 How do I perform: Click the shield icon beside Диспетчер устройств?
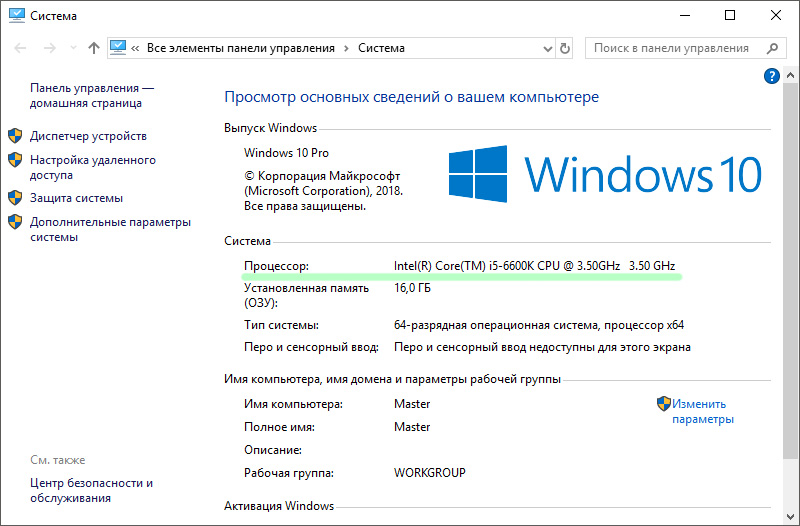click(15, 135)
